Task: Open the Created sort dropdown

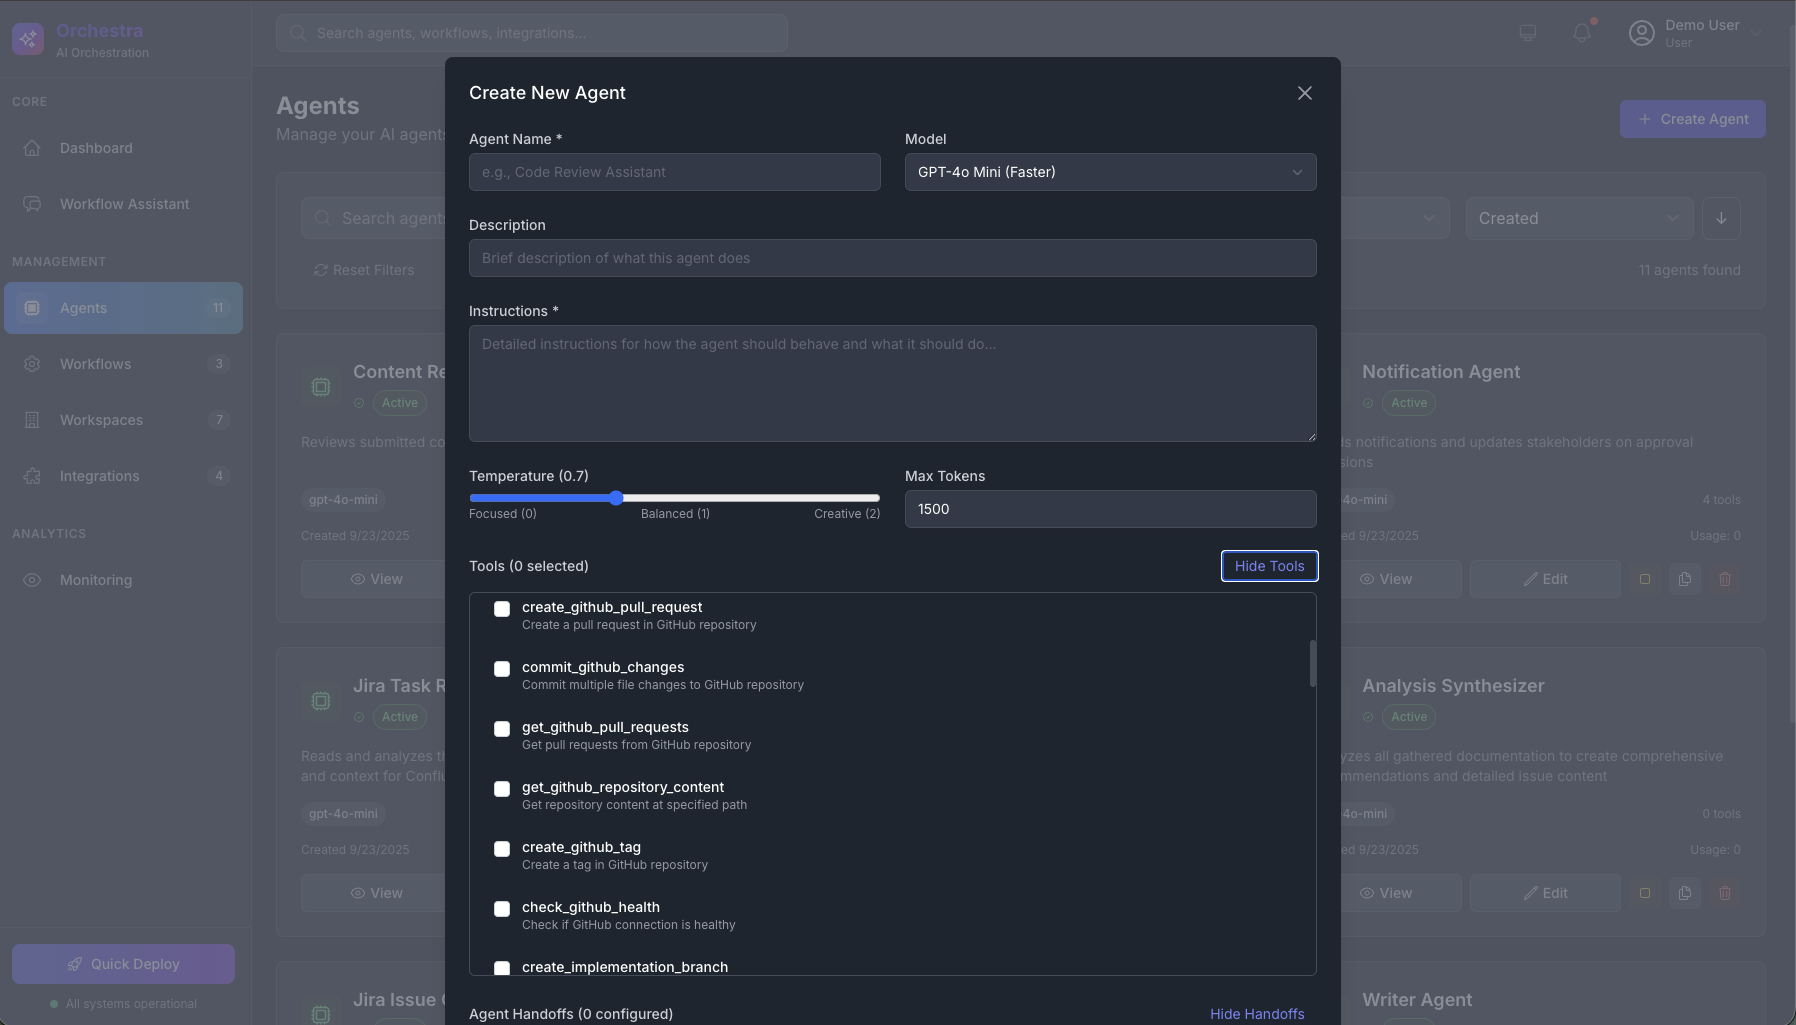Action: [x=1578, y=218]
